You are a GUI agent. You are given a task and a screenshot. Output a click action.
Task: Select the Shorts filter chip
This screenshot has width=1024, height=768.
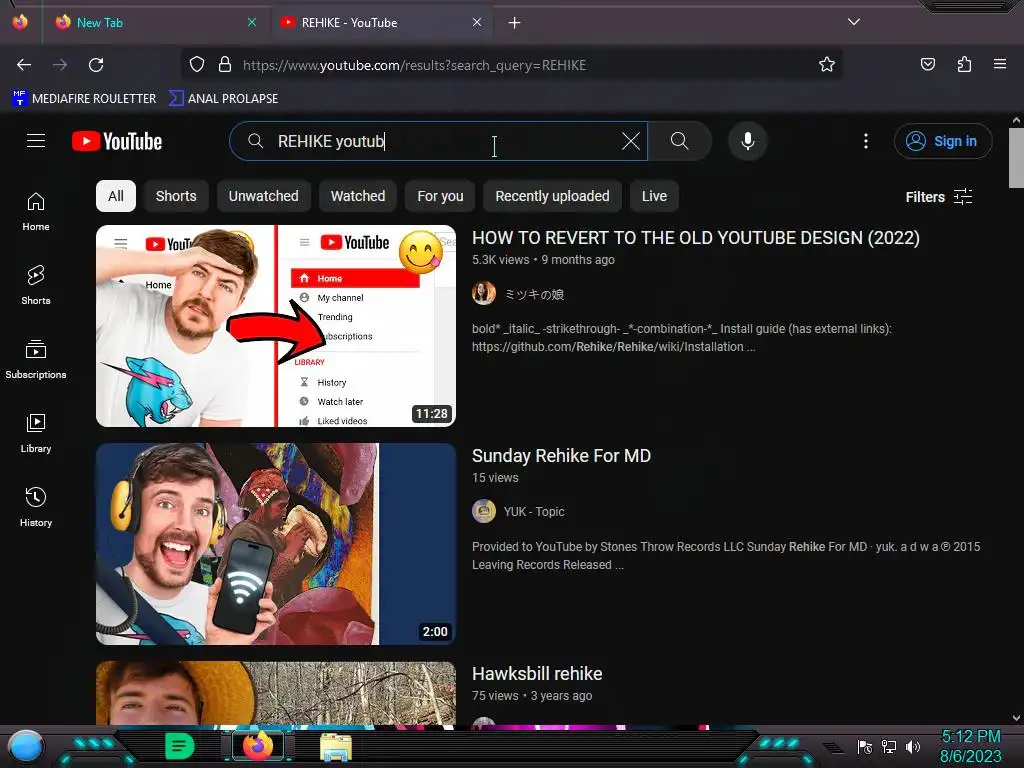pyautogui.click(x=176, y=196)
